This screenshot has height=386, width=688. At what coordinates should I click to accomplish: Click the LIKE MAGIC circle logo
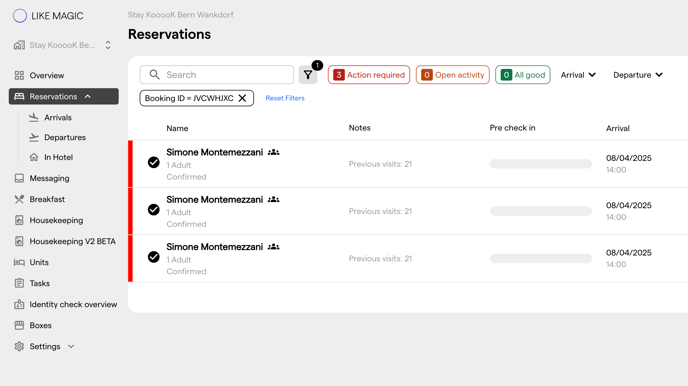coord(20,16)
